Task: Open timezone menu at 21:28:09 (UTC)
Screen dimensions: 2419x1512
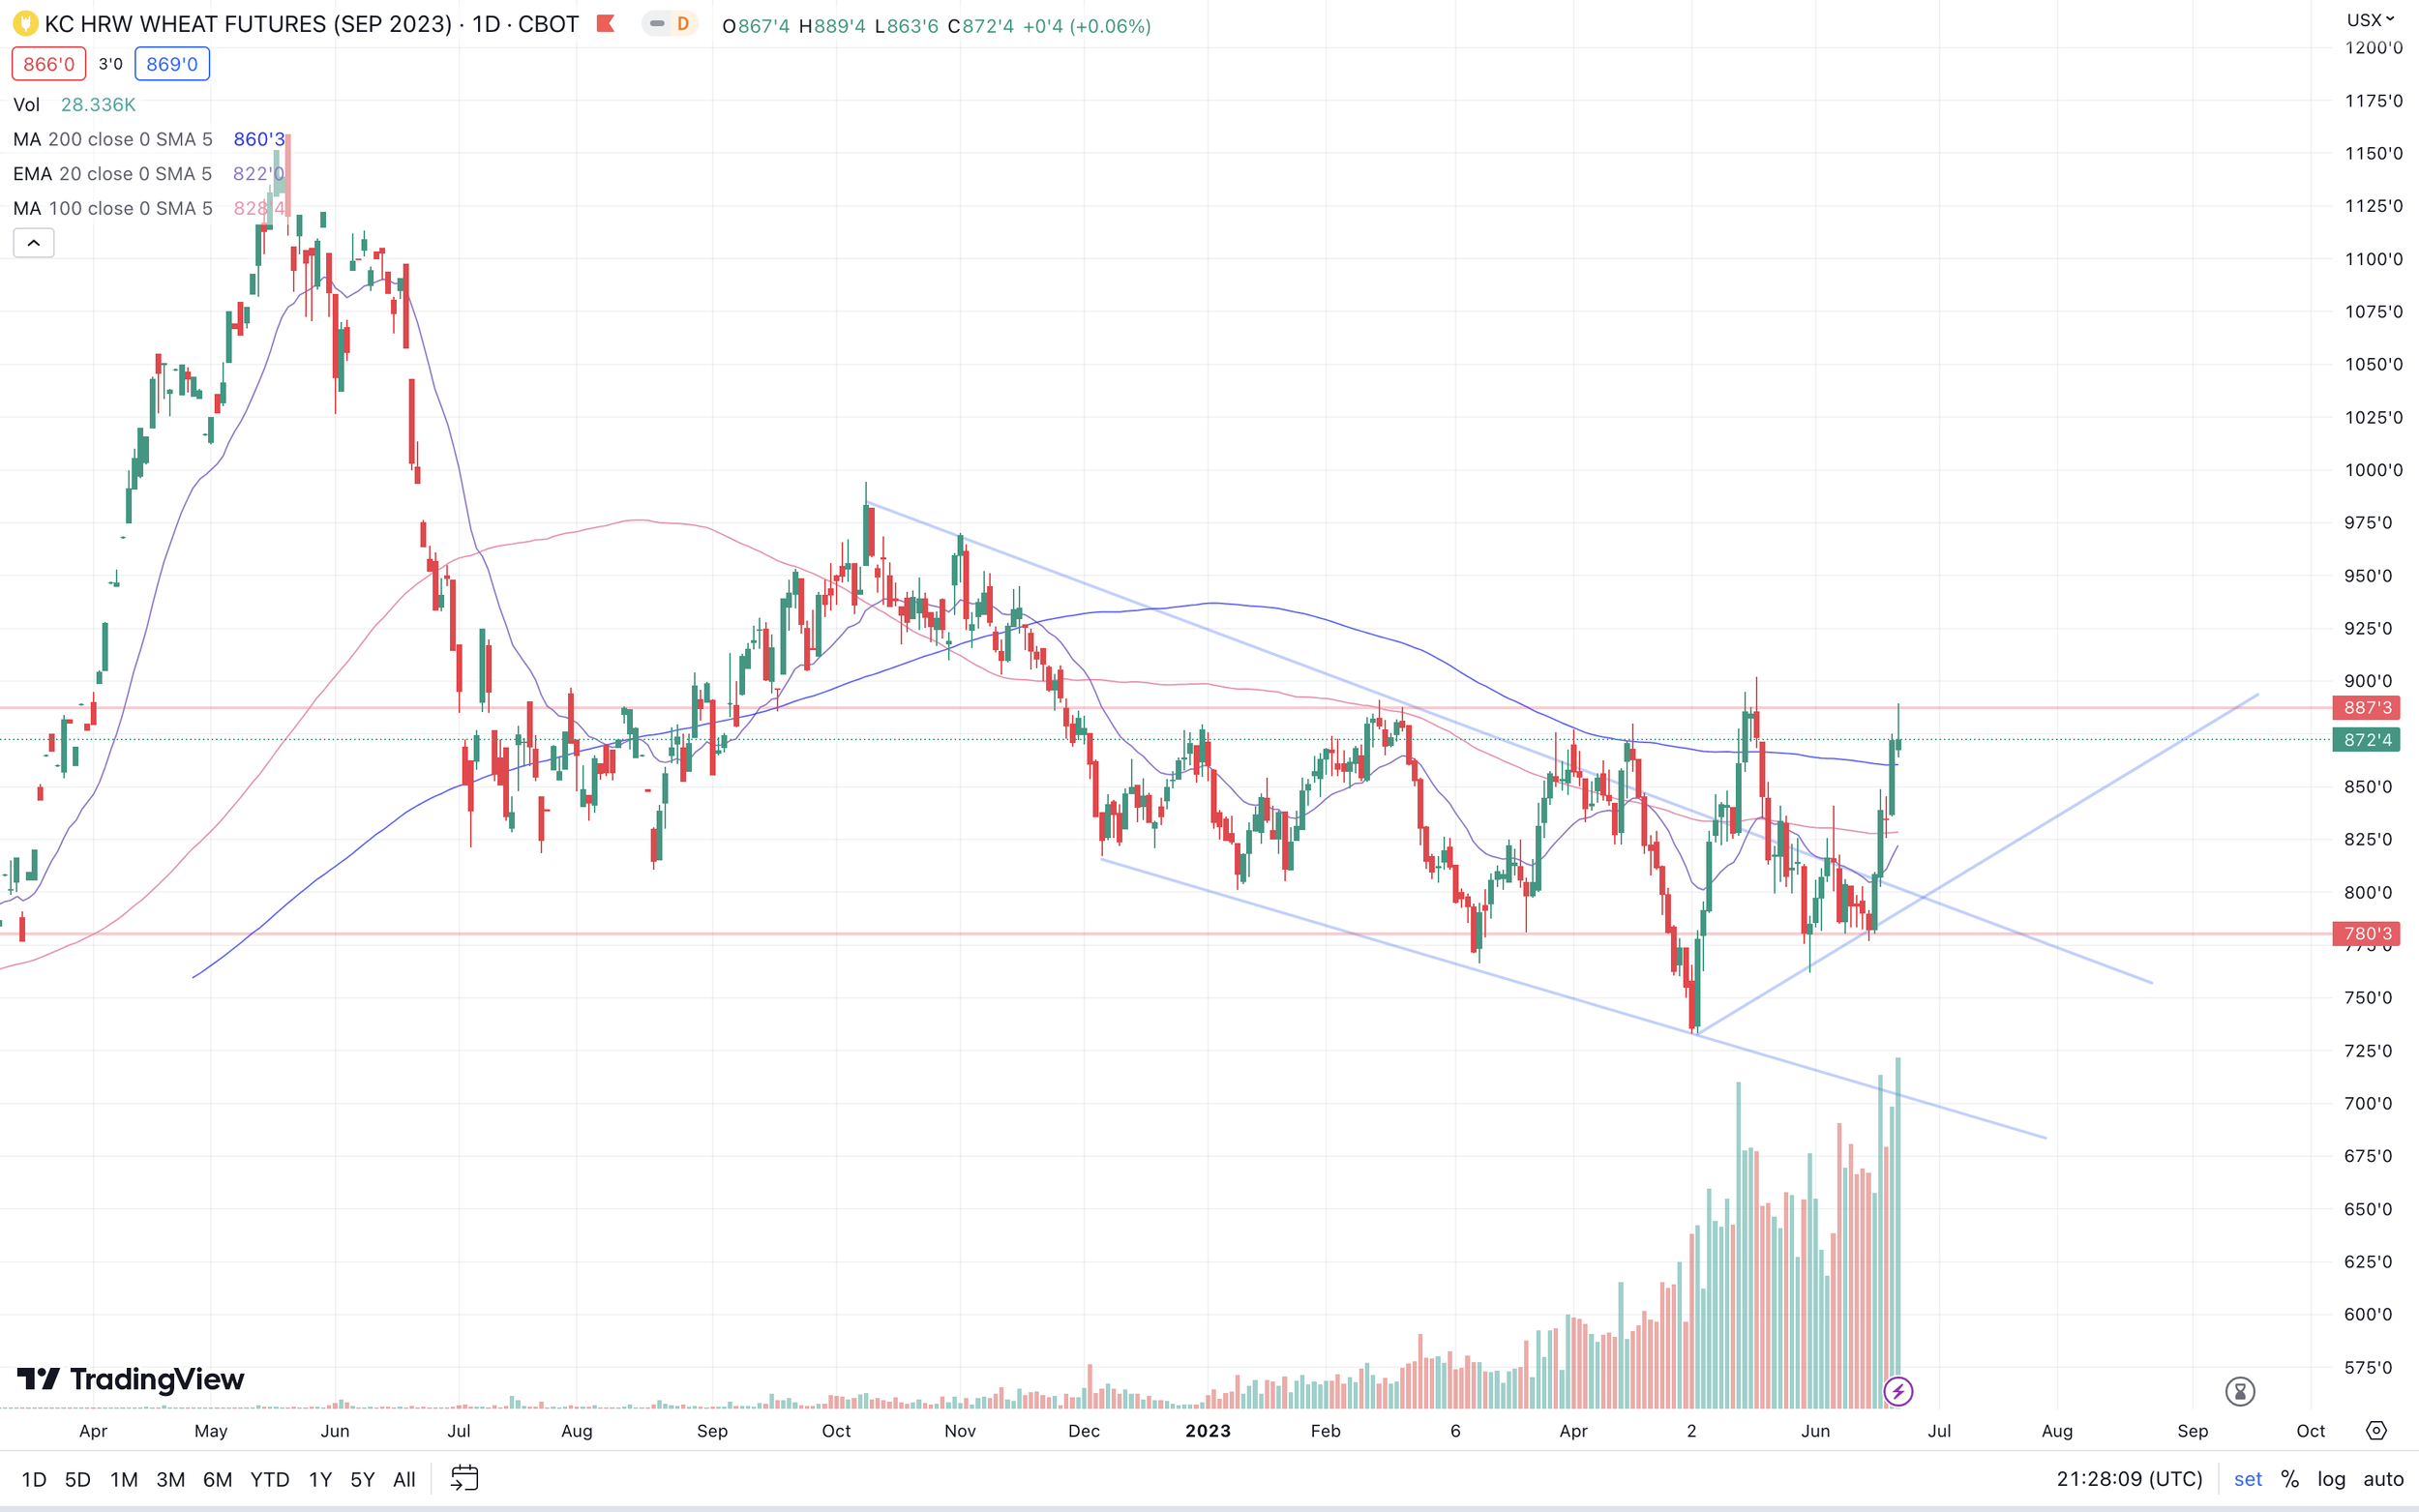Action: point(2129,1479)
